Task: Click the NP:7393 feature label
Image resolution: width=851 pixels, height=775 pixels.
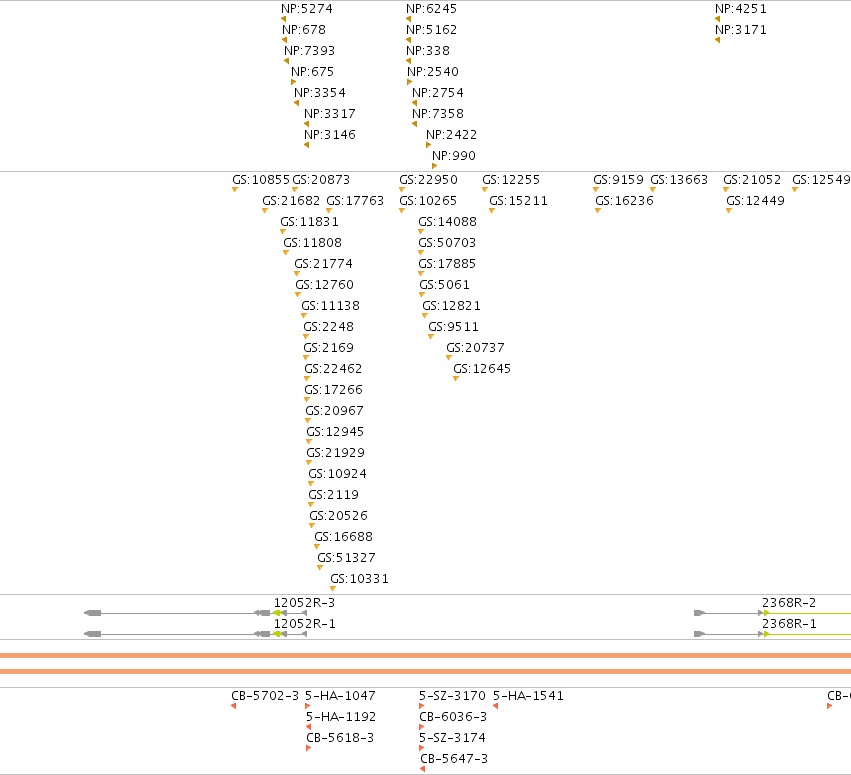Action: click(x=309, y=51)
